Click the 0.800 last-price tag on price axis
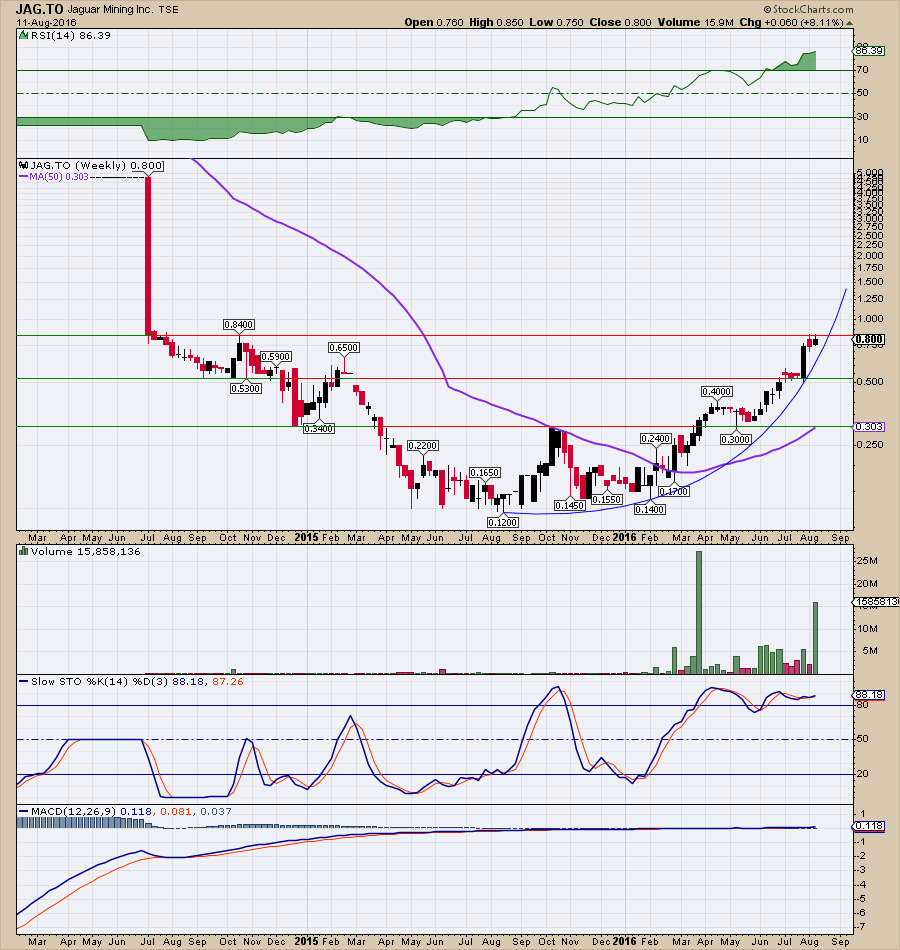Viewport: 900px width, 950px height. tap(869, 339)
